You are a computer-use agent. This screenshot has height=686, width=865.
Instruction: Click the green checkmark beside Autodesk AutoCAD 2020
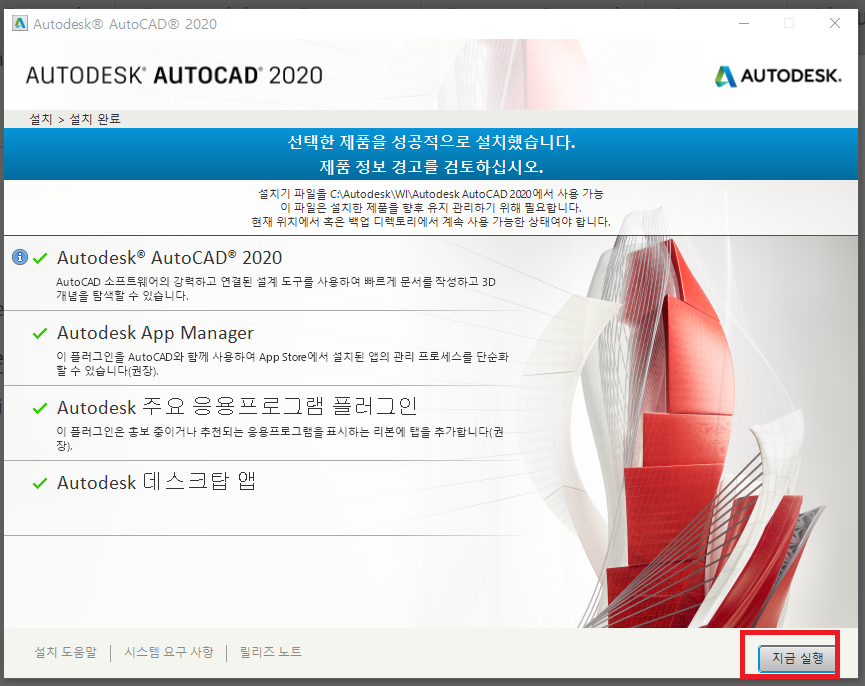click(x=40, y=258)
